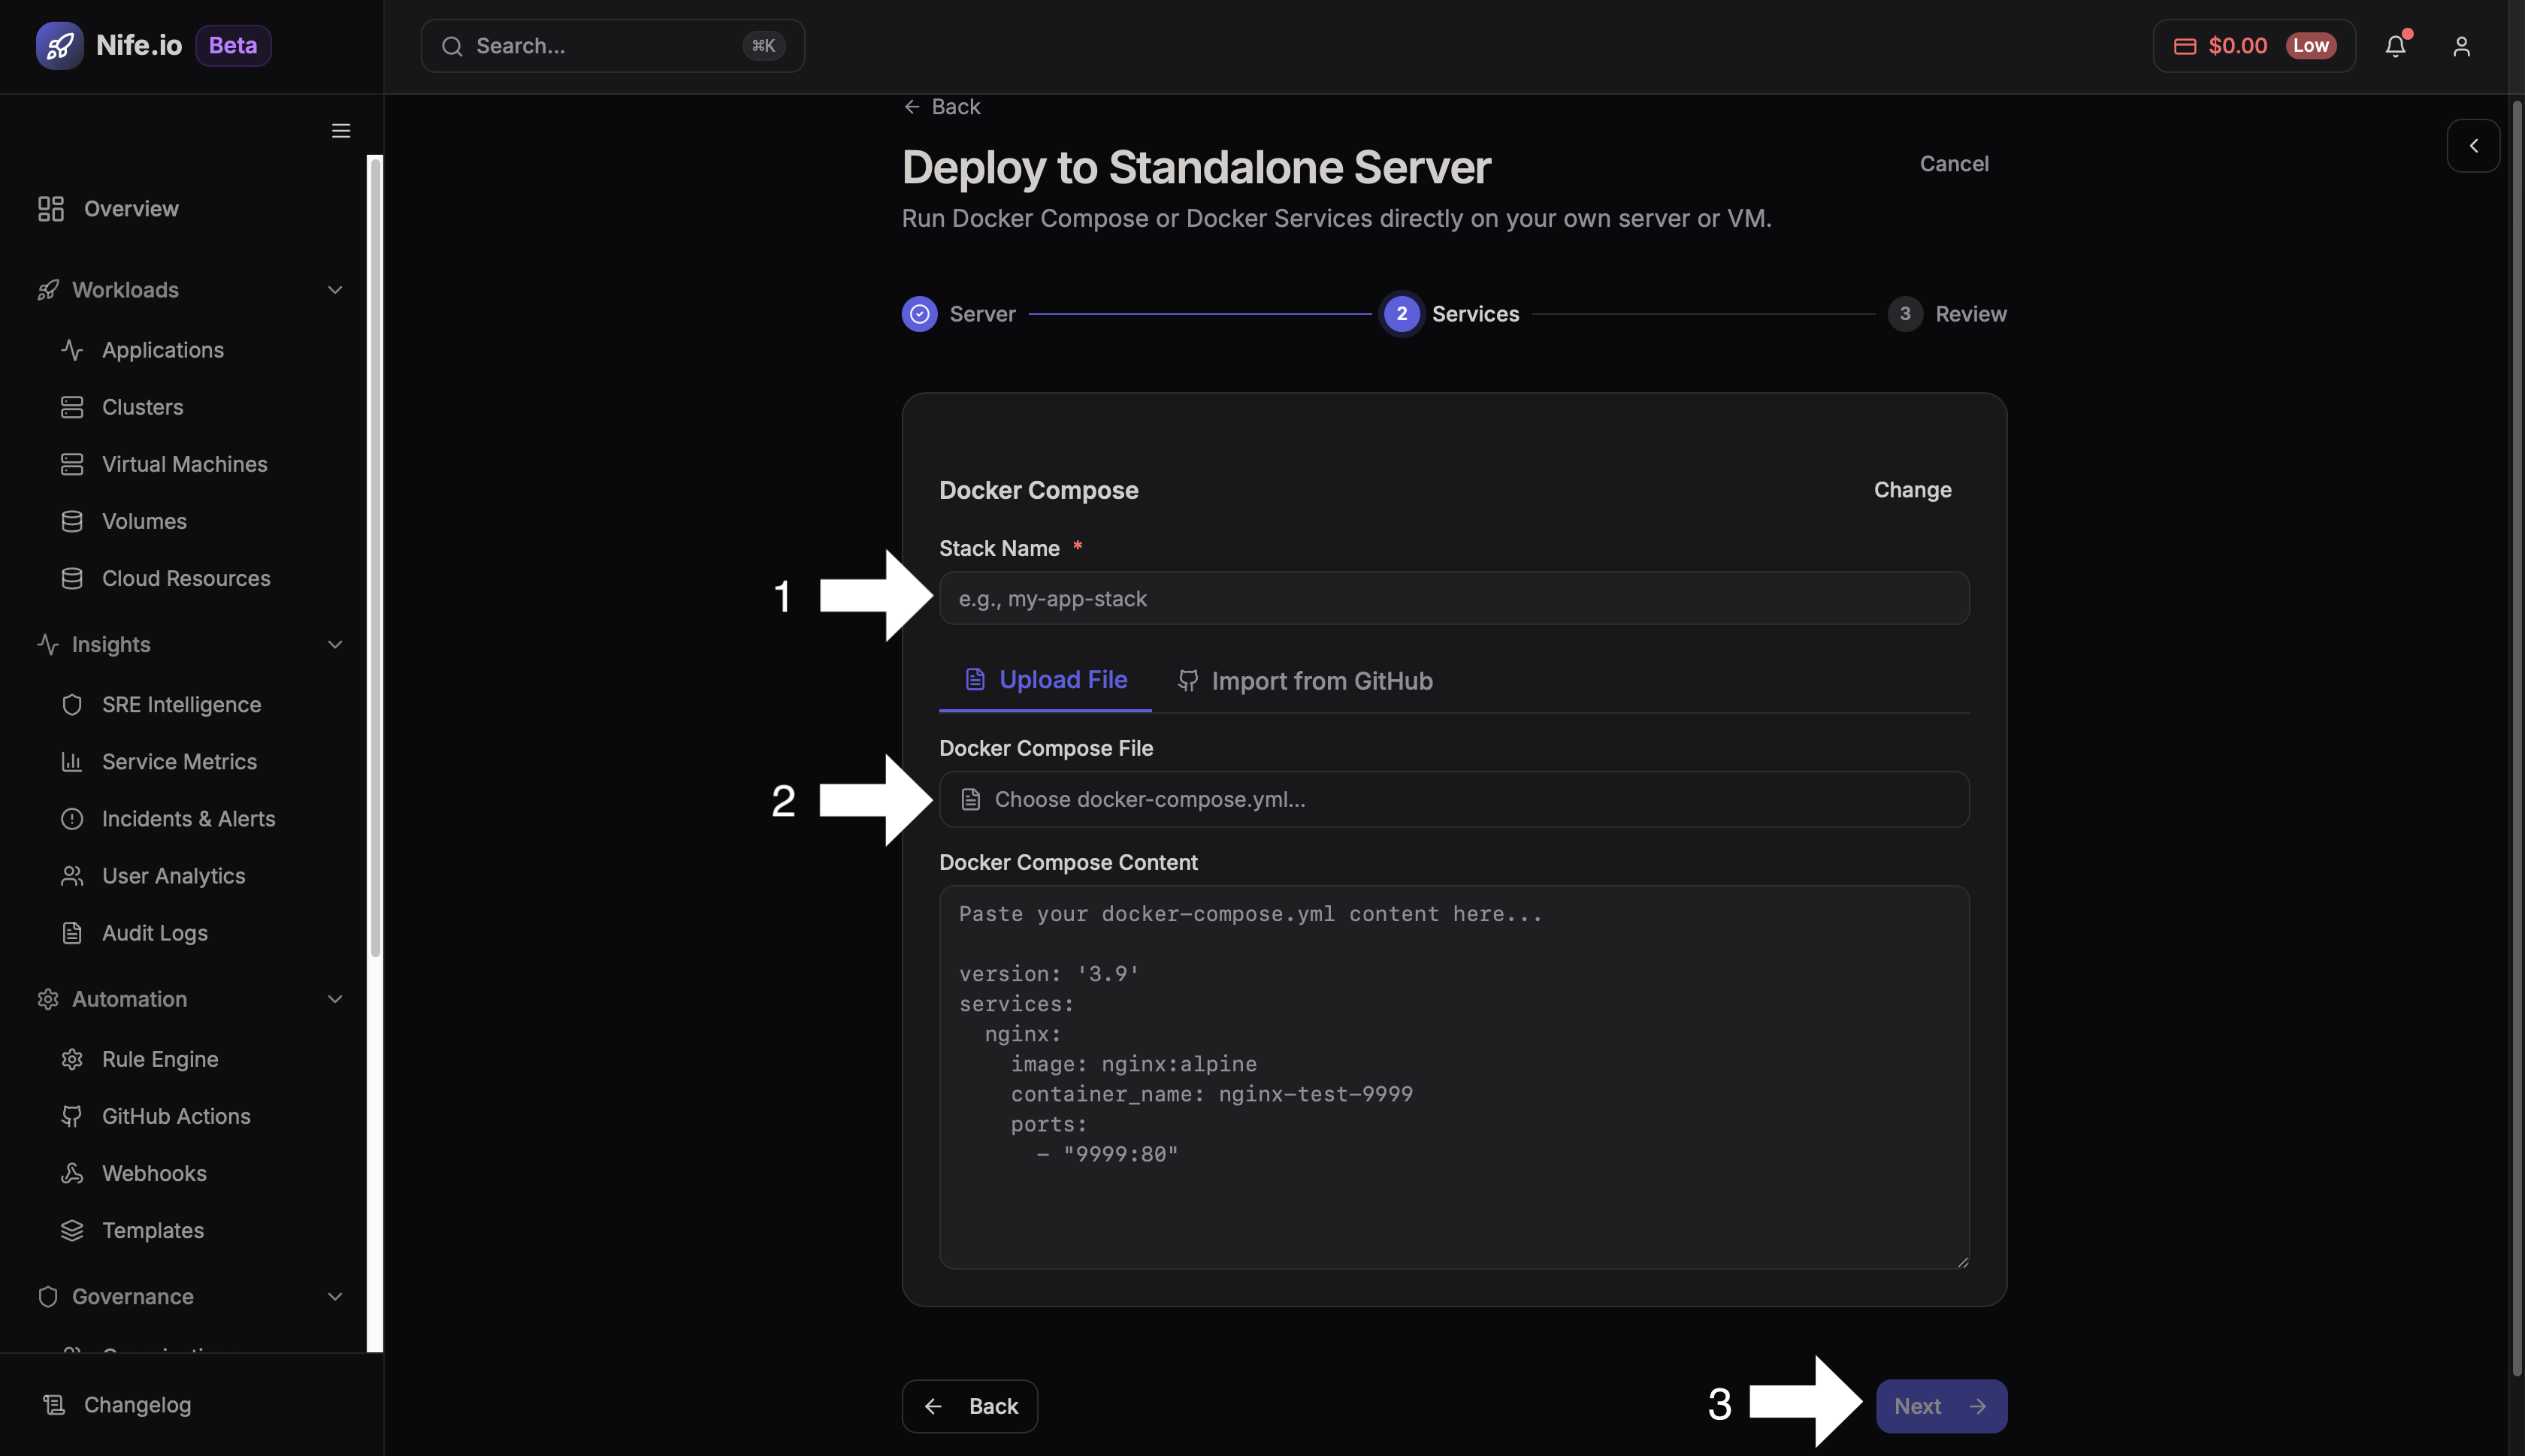The height and width of the screenshot is (1456, 2525).
Task: Collapse the right side panel chevron
Action: click(x=2473, y=146)
